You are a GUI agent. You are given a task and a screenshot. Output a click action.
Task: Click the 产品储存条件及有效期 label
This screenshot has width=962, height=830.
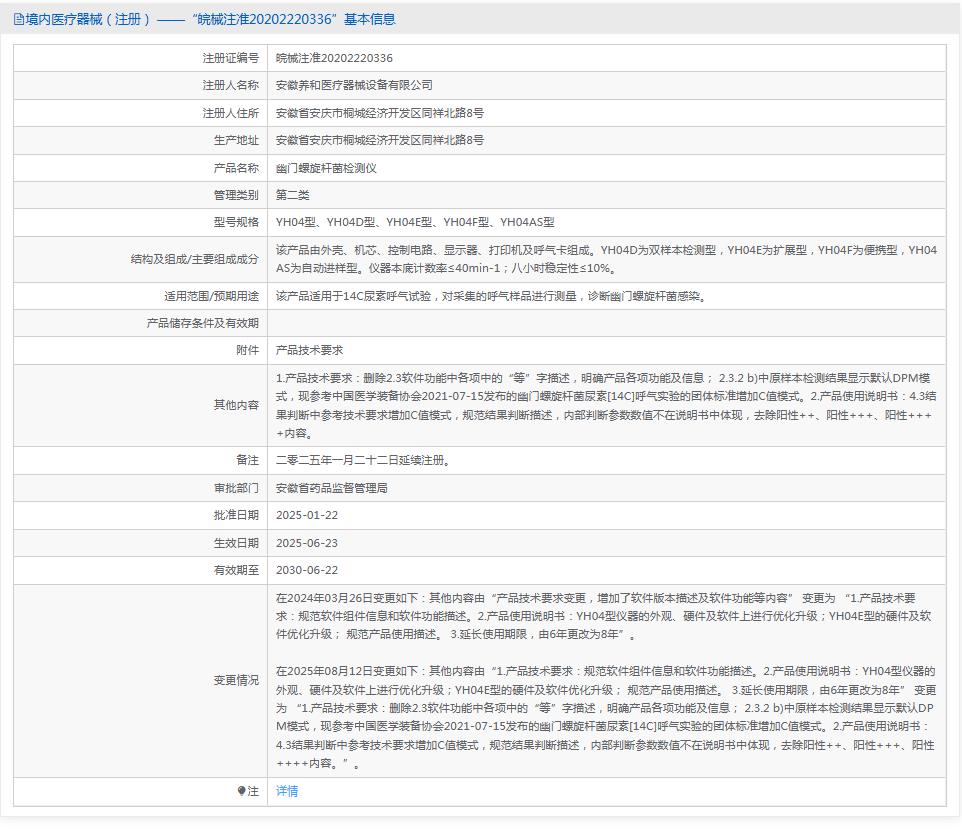202,323
